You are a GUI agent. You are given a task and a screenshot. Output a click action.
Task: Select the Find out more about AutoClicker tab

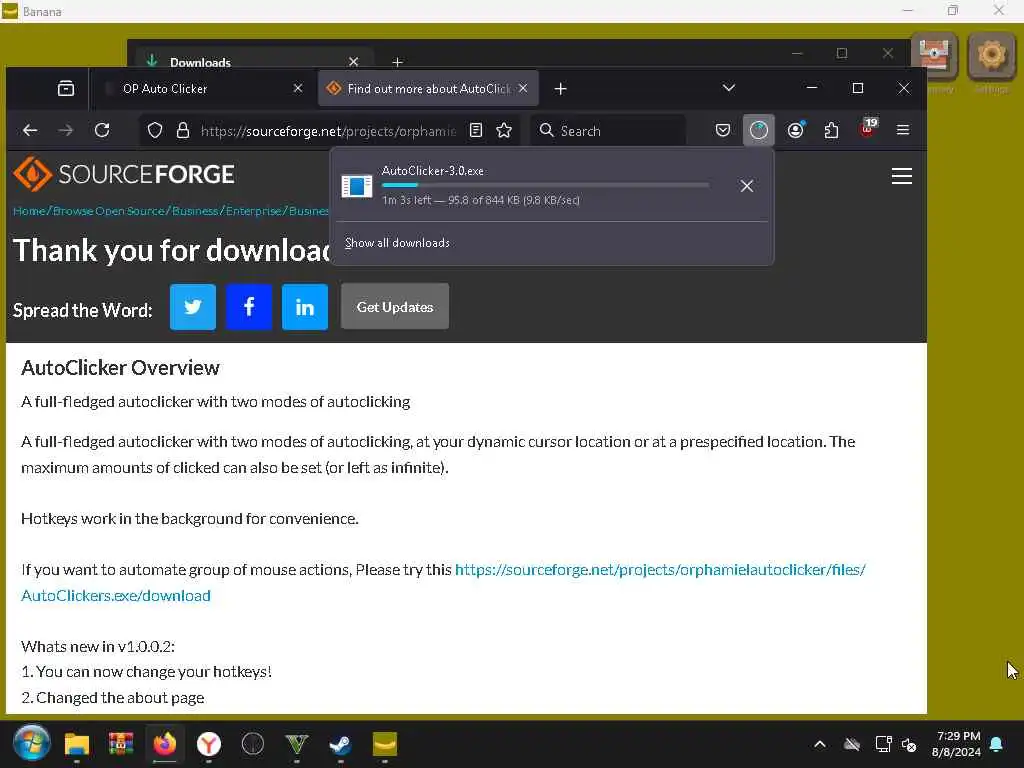pos(428,88)
